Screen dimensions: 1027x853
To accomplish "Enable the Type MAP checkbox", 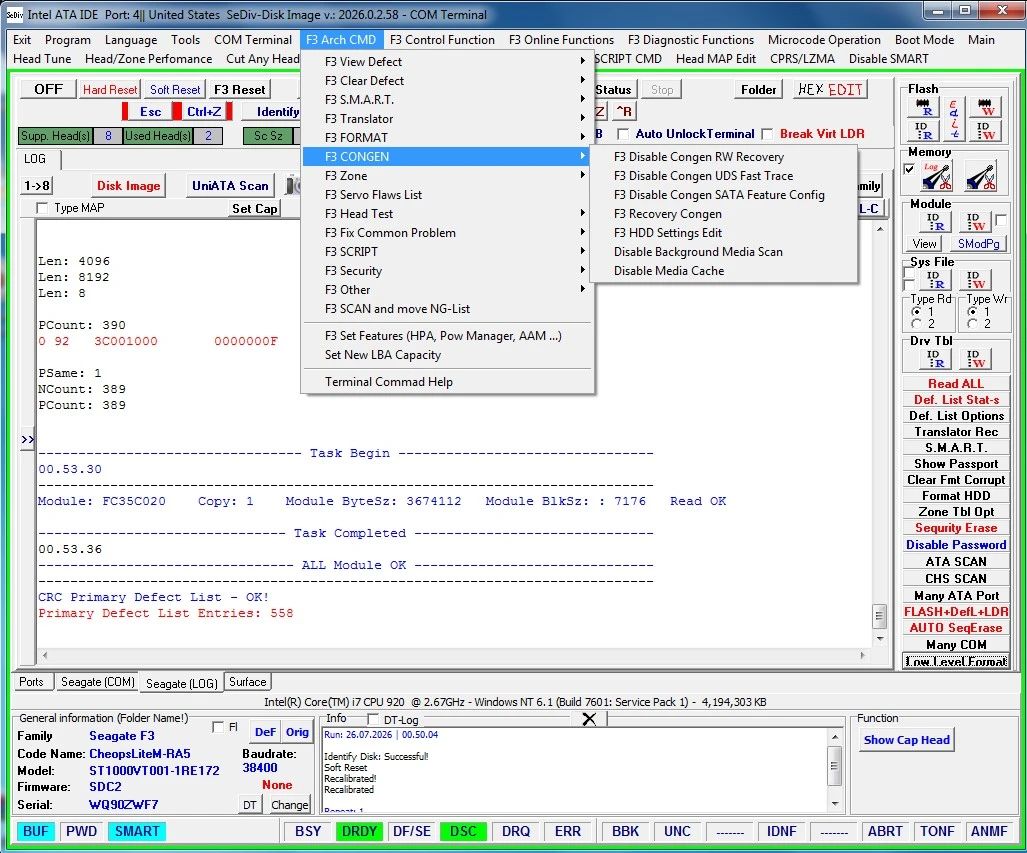I will pyautogui.click(x=43, y=208).
